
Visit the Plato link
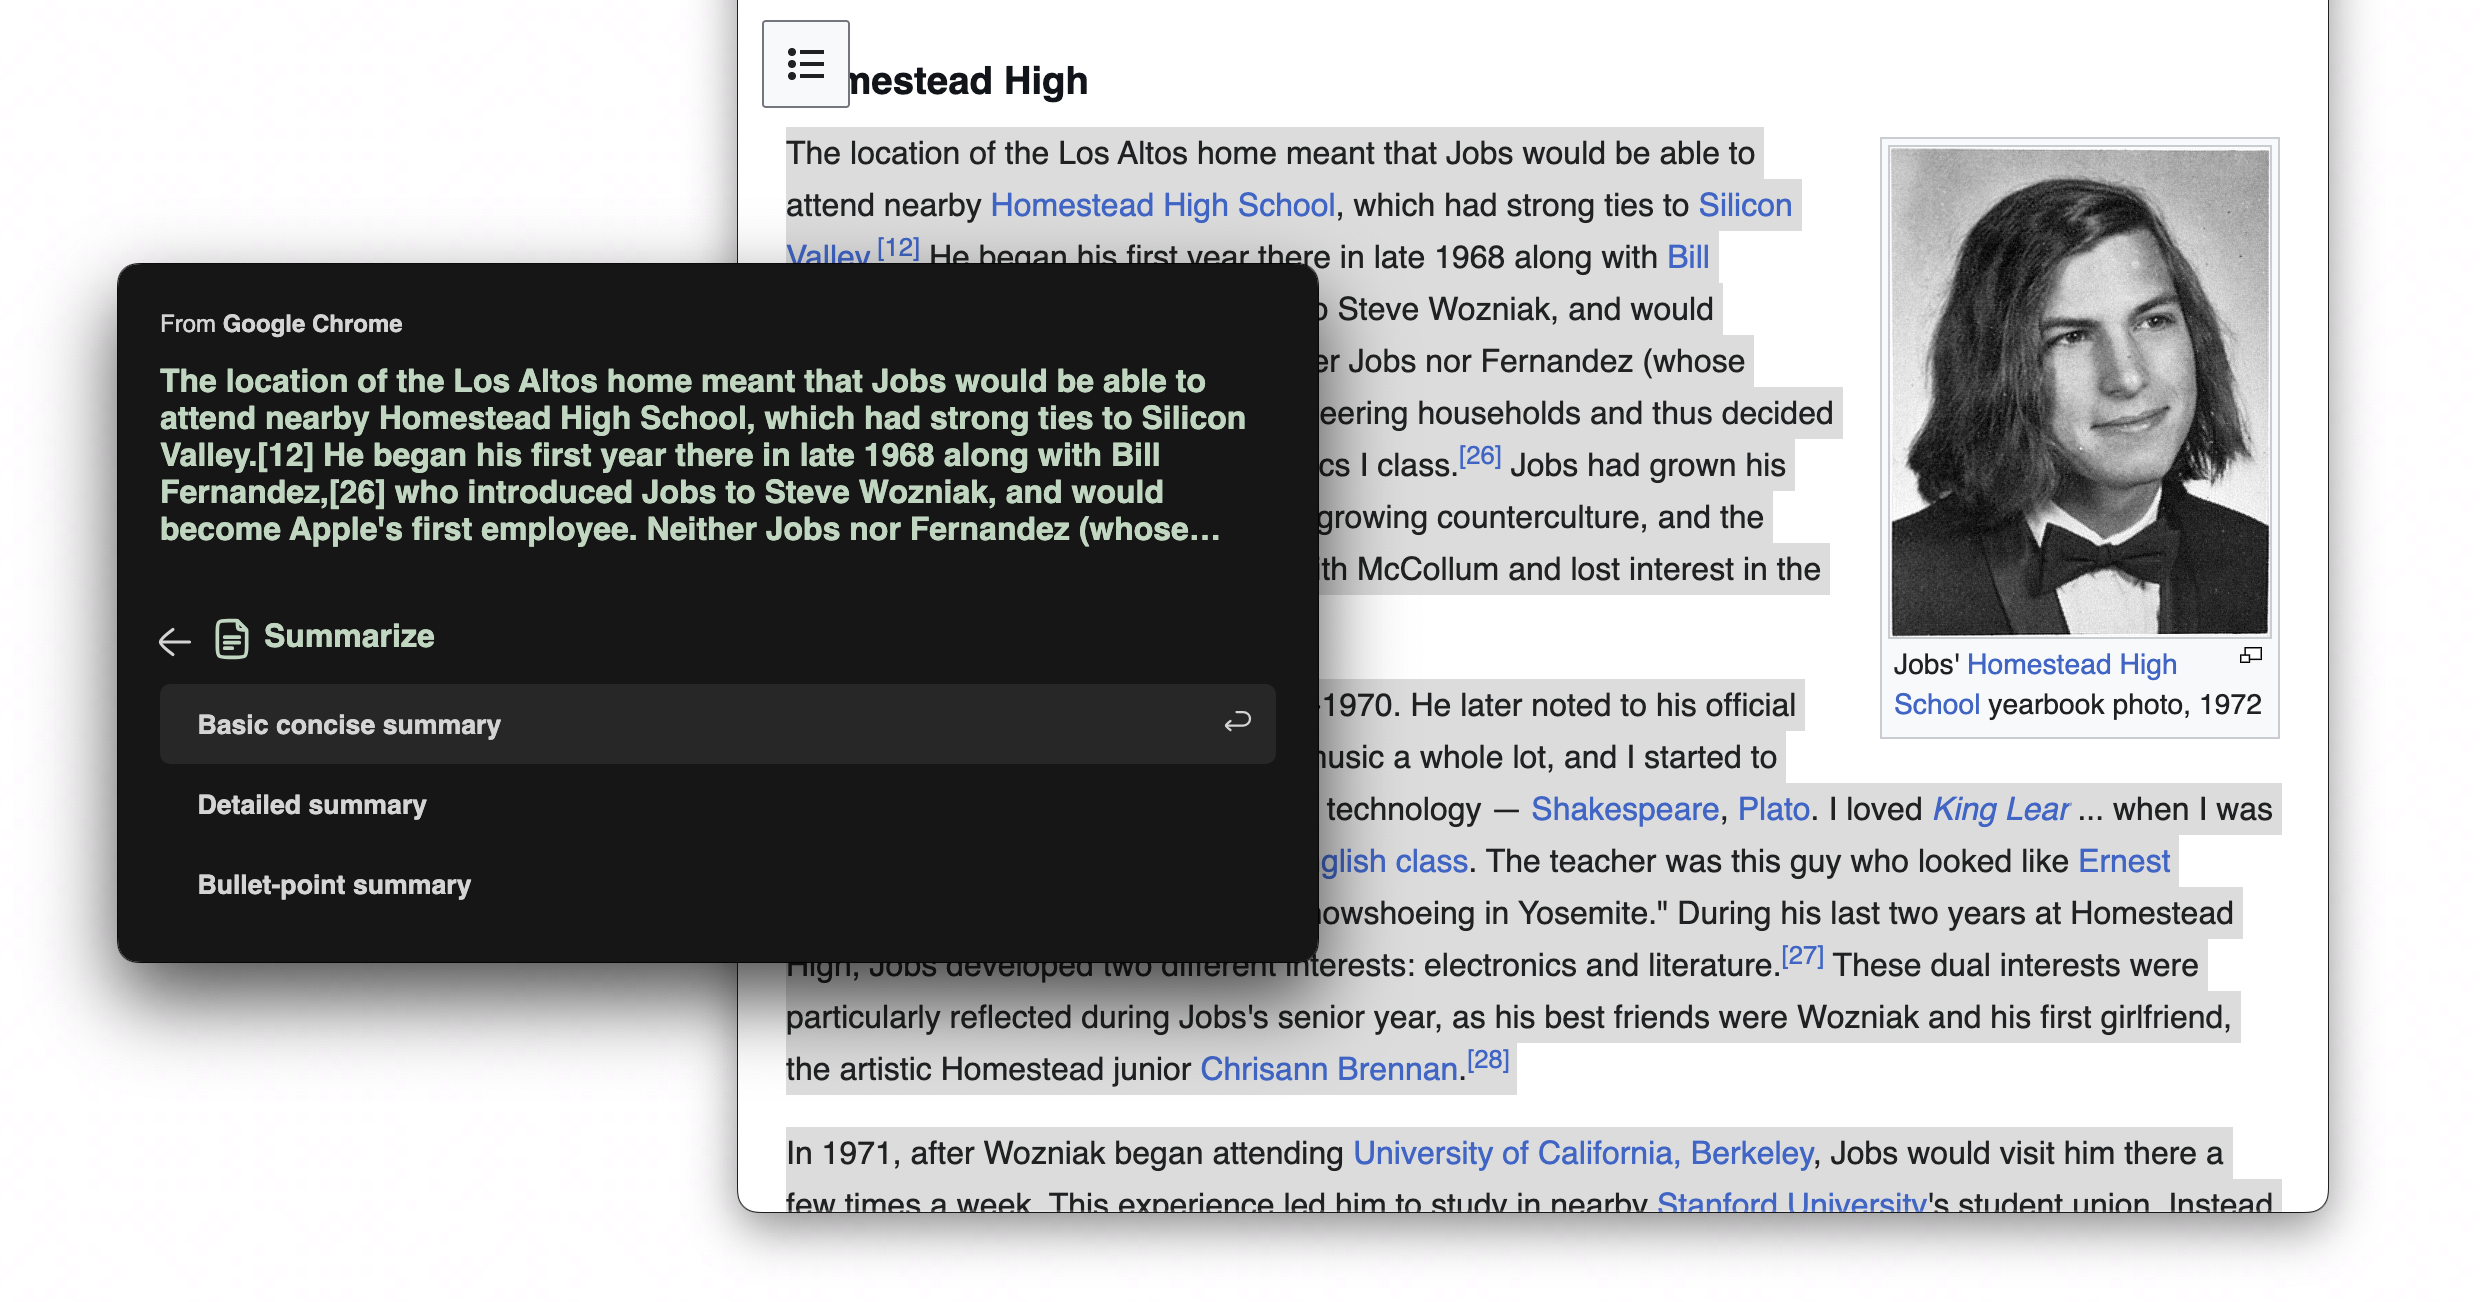pos(1773,809)
